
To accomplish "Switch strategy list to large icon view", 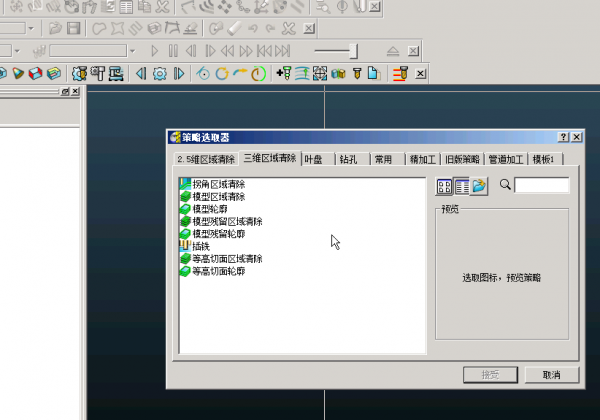I will [444, 186].
